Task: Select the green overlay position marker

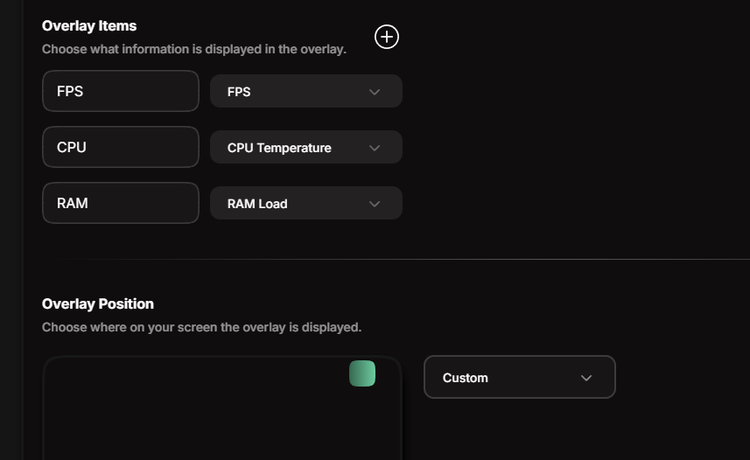Action: 362,374
